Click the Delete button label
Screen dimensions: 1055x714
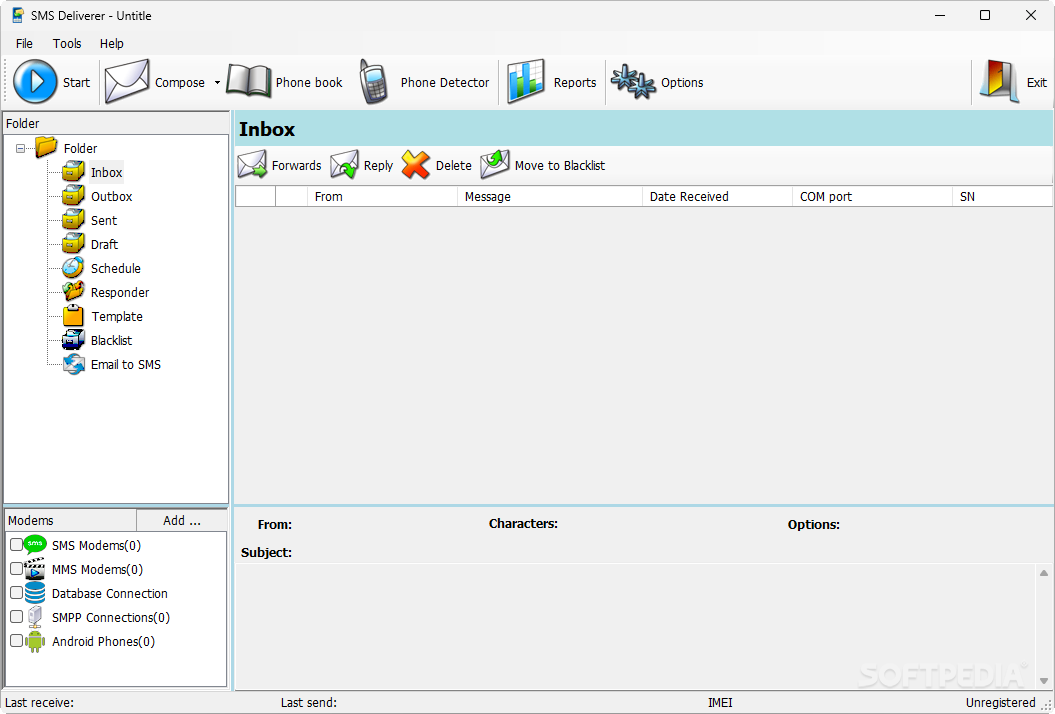(x=453, y=166)
